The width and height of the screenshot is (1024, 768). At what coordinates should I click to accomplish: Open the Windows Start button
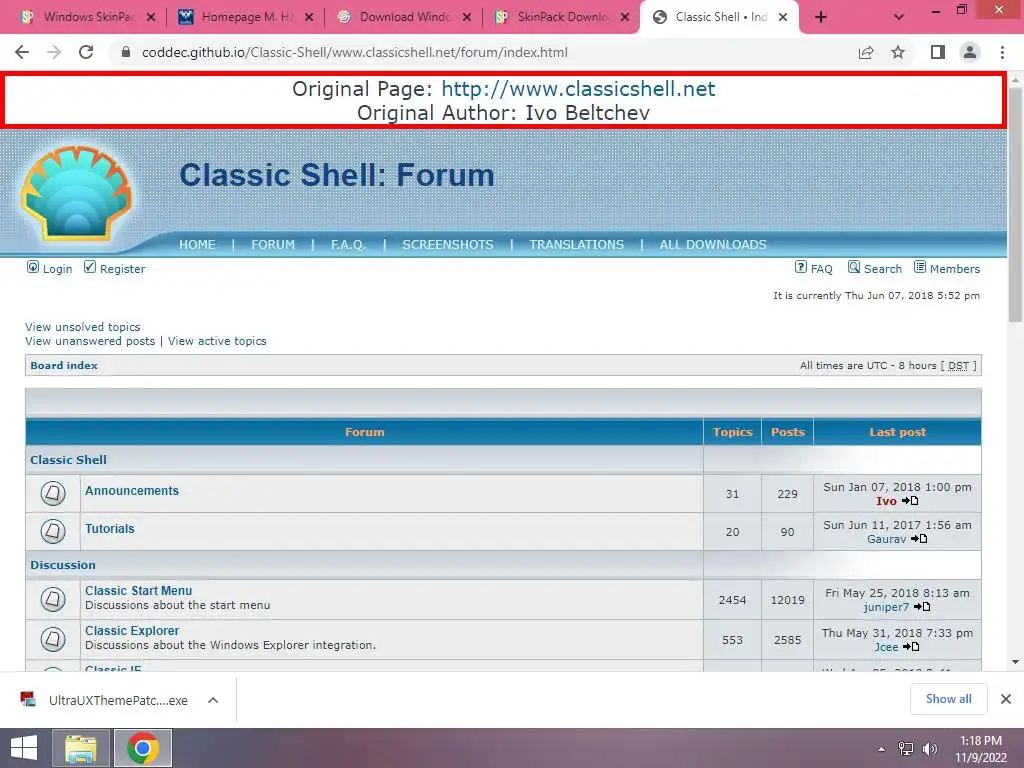[24, 748]
